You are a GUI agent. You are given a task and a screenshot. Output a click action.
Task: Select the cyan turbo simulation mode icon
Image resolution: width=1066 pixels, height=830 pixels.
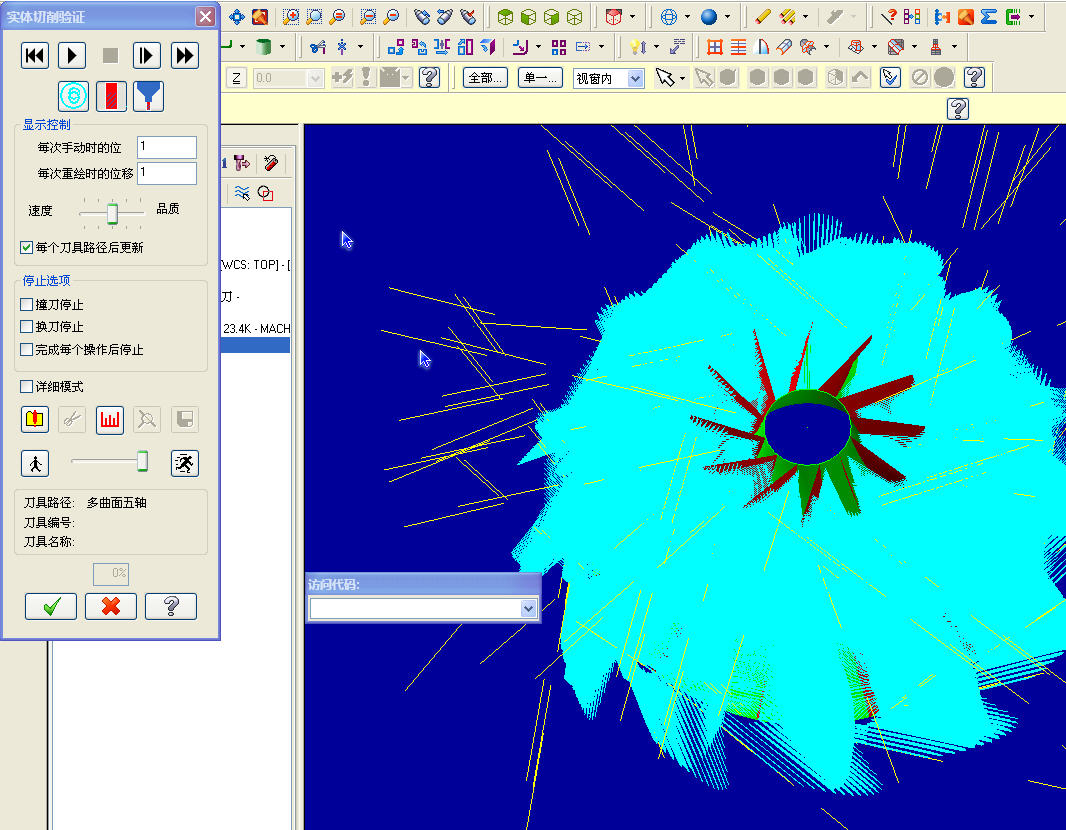(73, 96)
